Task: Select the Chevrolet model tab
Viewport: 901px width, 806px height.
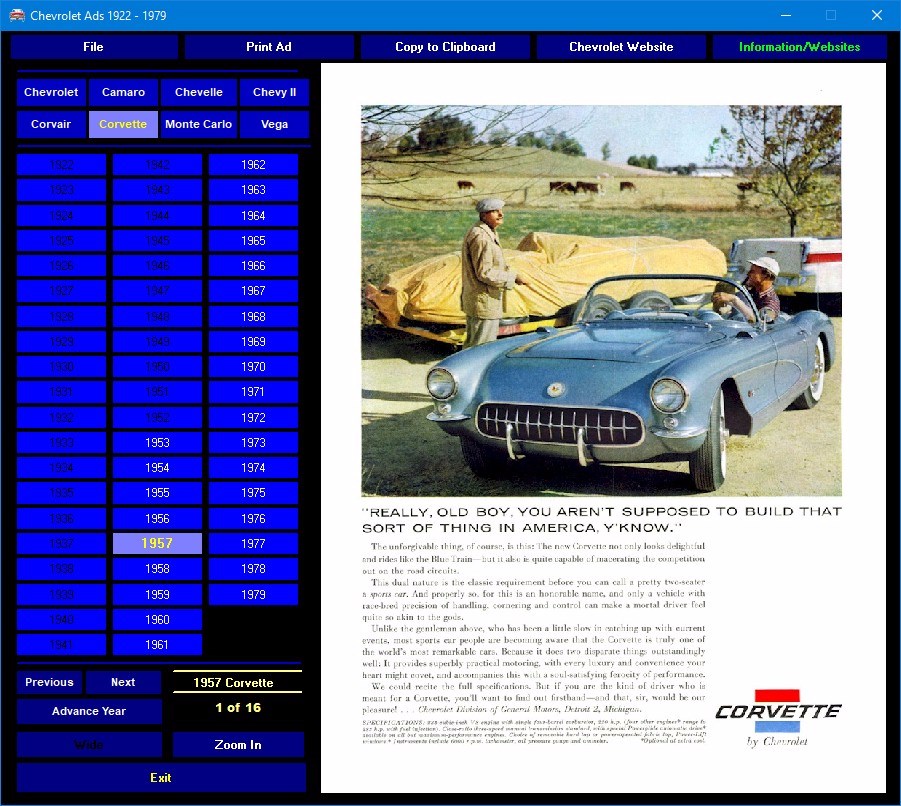Action: pyautogui.click(x=51, y=92)
